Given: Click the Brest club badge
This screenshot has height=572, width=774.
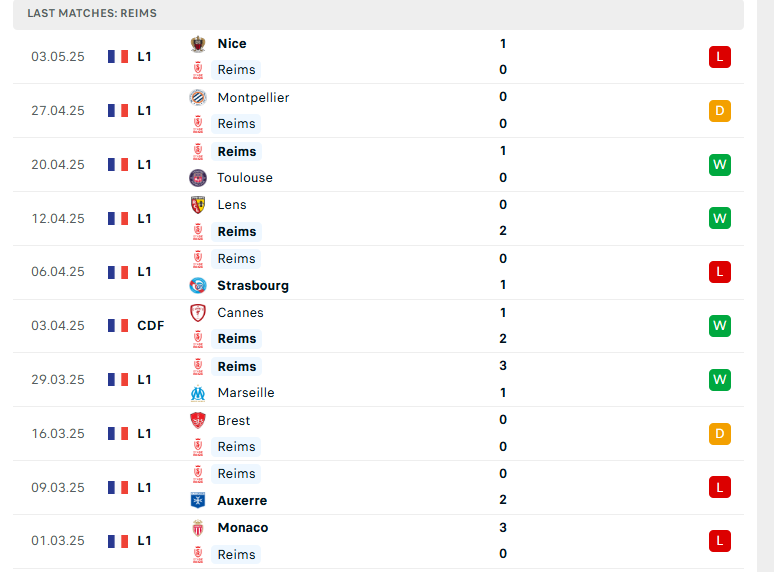Looking at the screenshot, I should coord(198,420).
